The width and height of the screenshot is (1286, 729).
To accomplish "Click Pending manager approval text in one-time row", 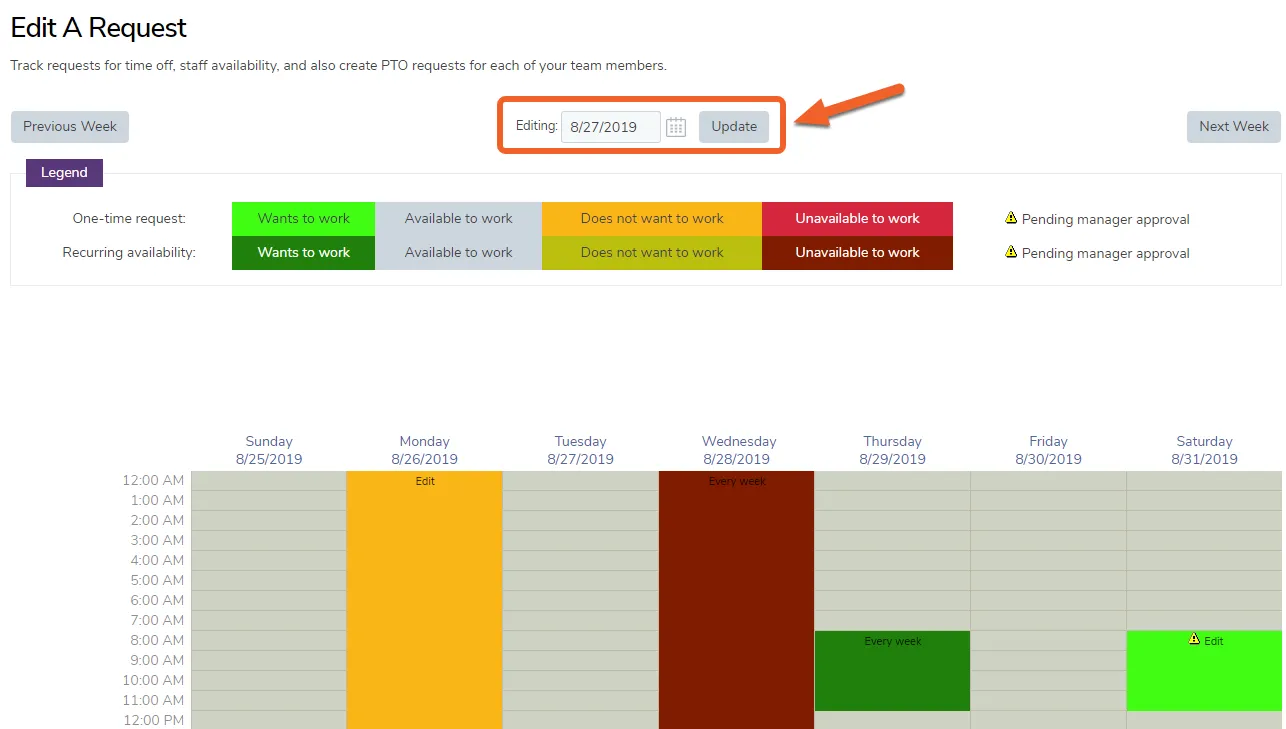I will pyautogui.click(x=1105, y=219).
